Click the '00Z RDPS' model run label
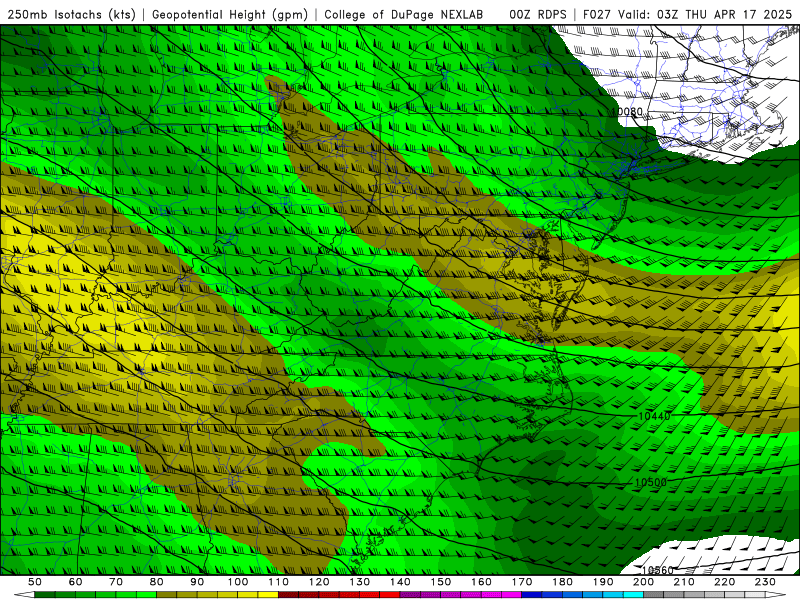The width and height of the screenshot is (800, 600). 538,14
